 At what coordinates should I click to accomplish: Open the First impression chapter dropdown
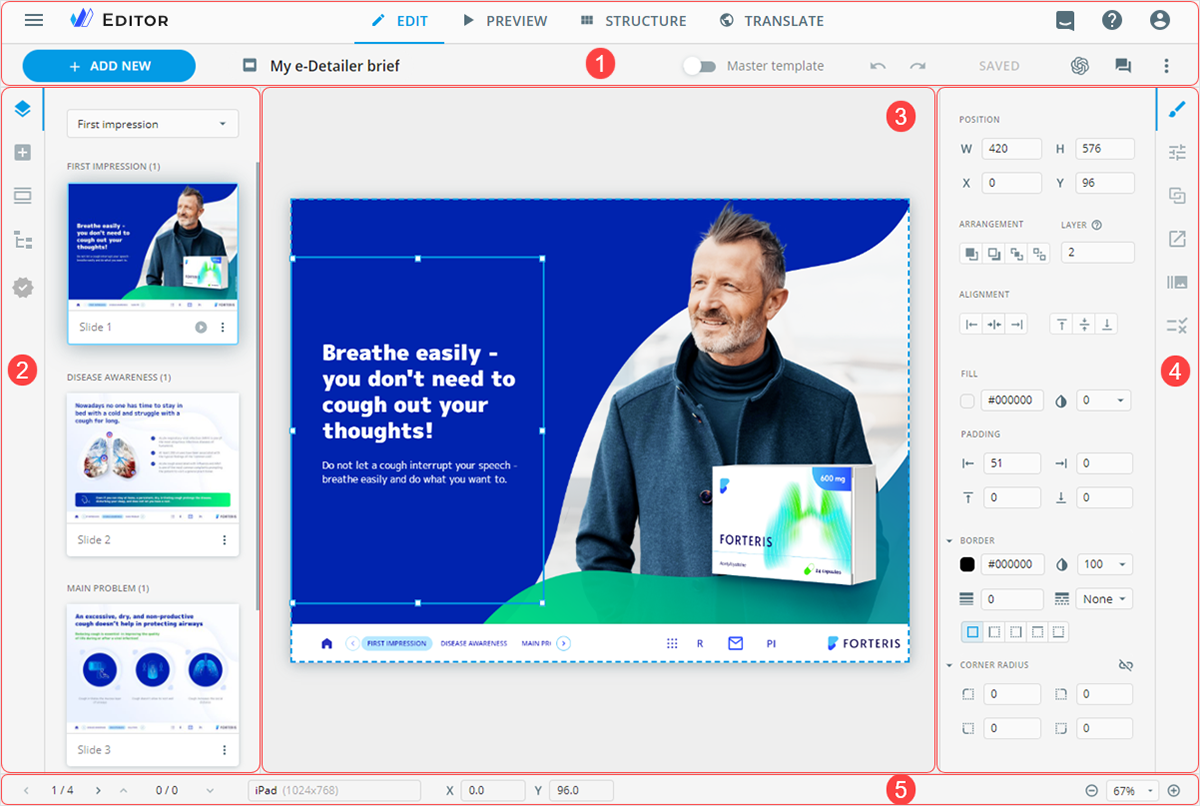(x=152, y=124)
